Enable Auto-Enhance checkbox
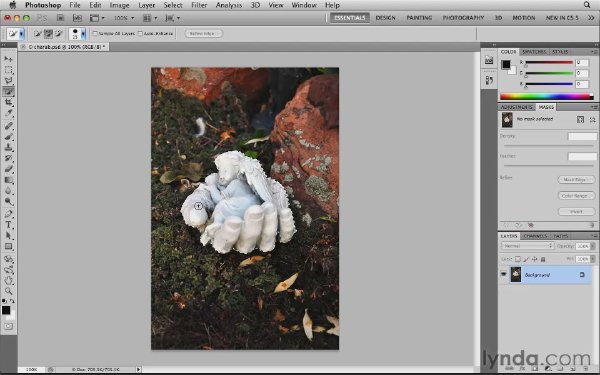Image resolution: width=600 pixels, height=375 pixels. tap(140, 34)
